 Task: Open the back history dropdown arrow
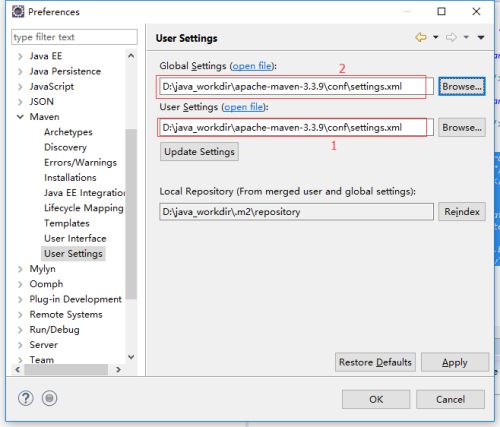click(436, 37)
